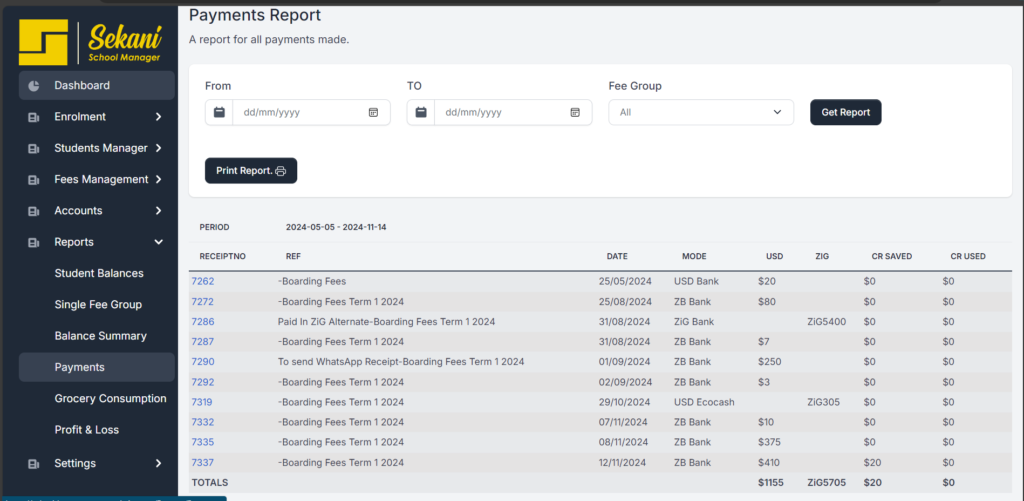Click the Students Manager sidebar icon
The width and height of the screenshot is (1024, 501).
34,148
